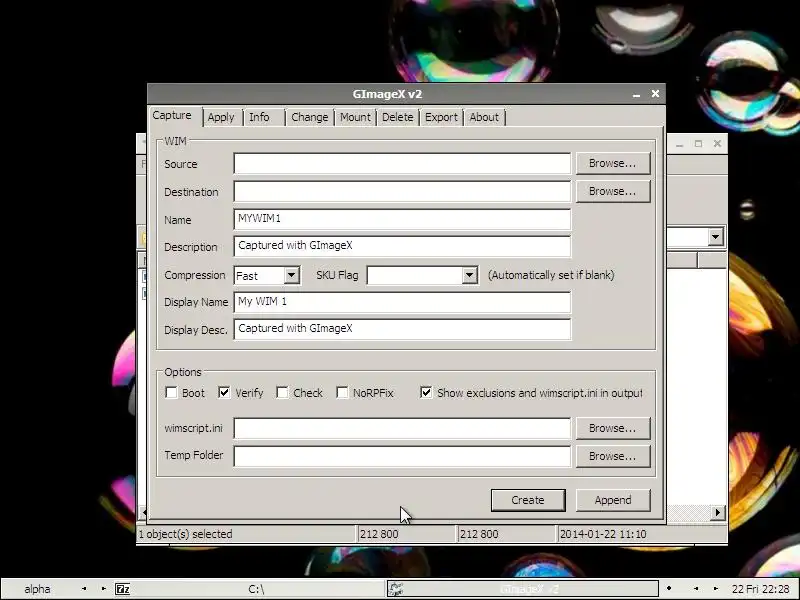Click the Append button
Image resolution: width=800 pixels, height=600 pixels.
(613, 500)
